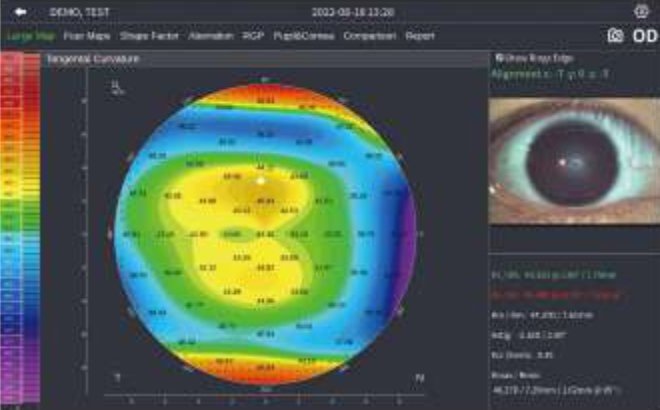Screen dimensions: 660x410
Task: Click the camera snapshot icon
Action: point(615,36)
